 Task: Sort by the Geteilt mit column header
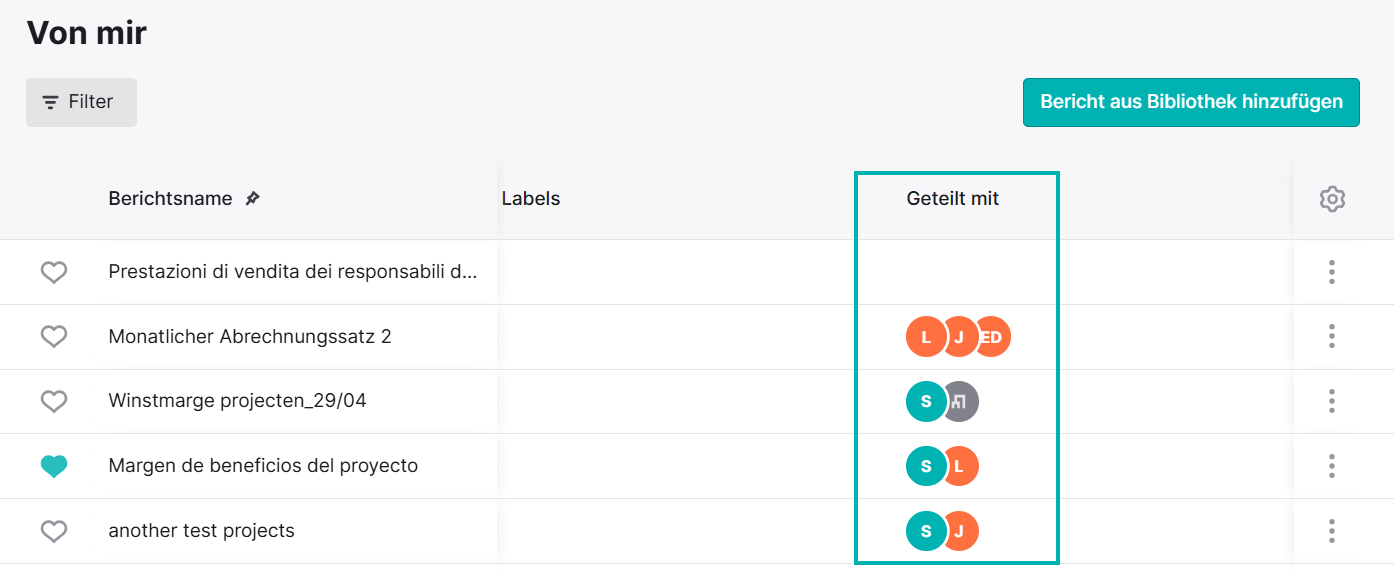pos(953,199)
